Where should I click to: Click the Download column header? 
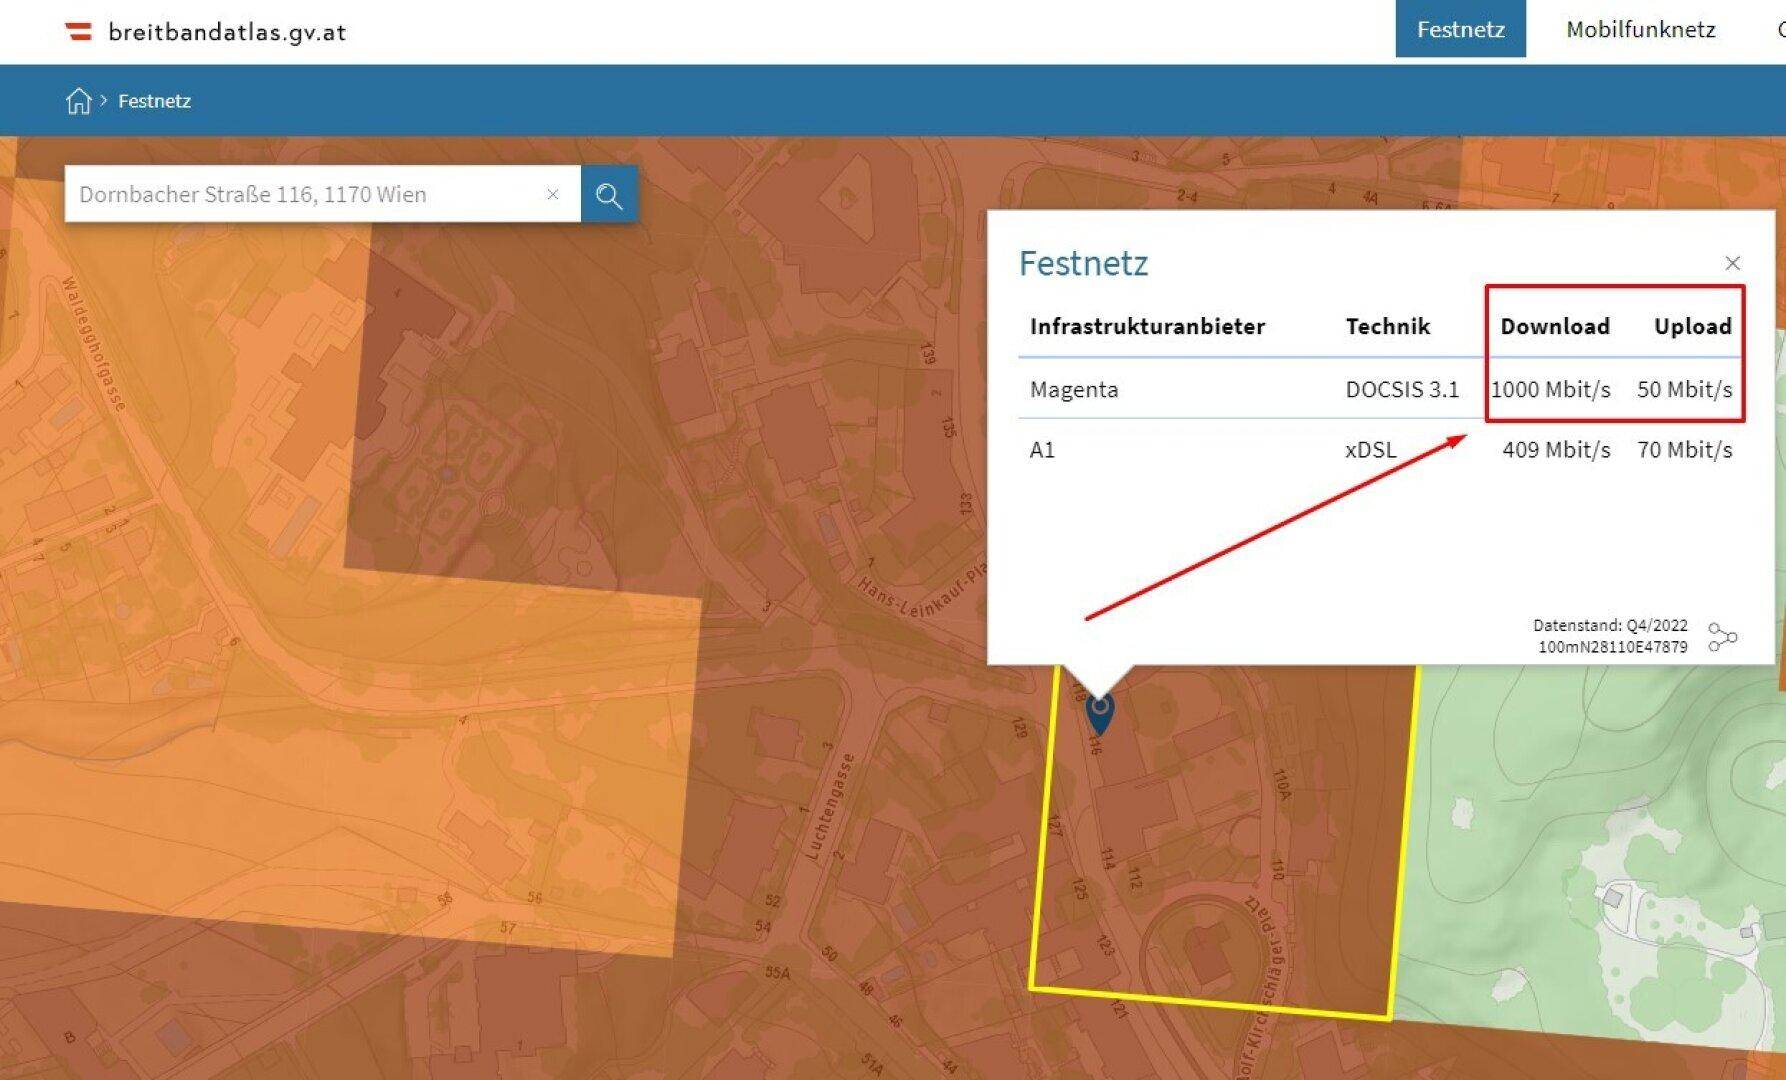(1554, 326)
